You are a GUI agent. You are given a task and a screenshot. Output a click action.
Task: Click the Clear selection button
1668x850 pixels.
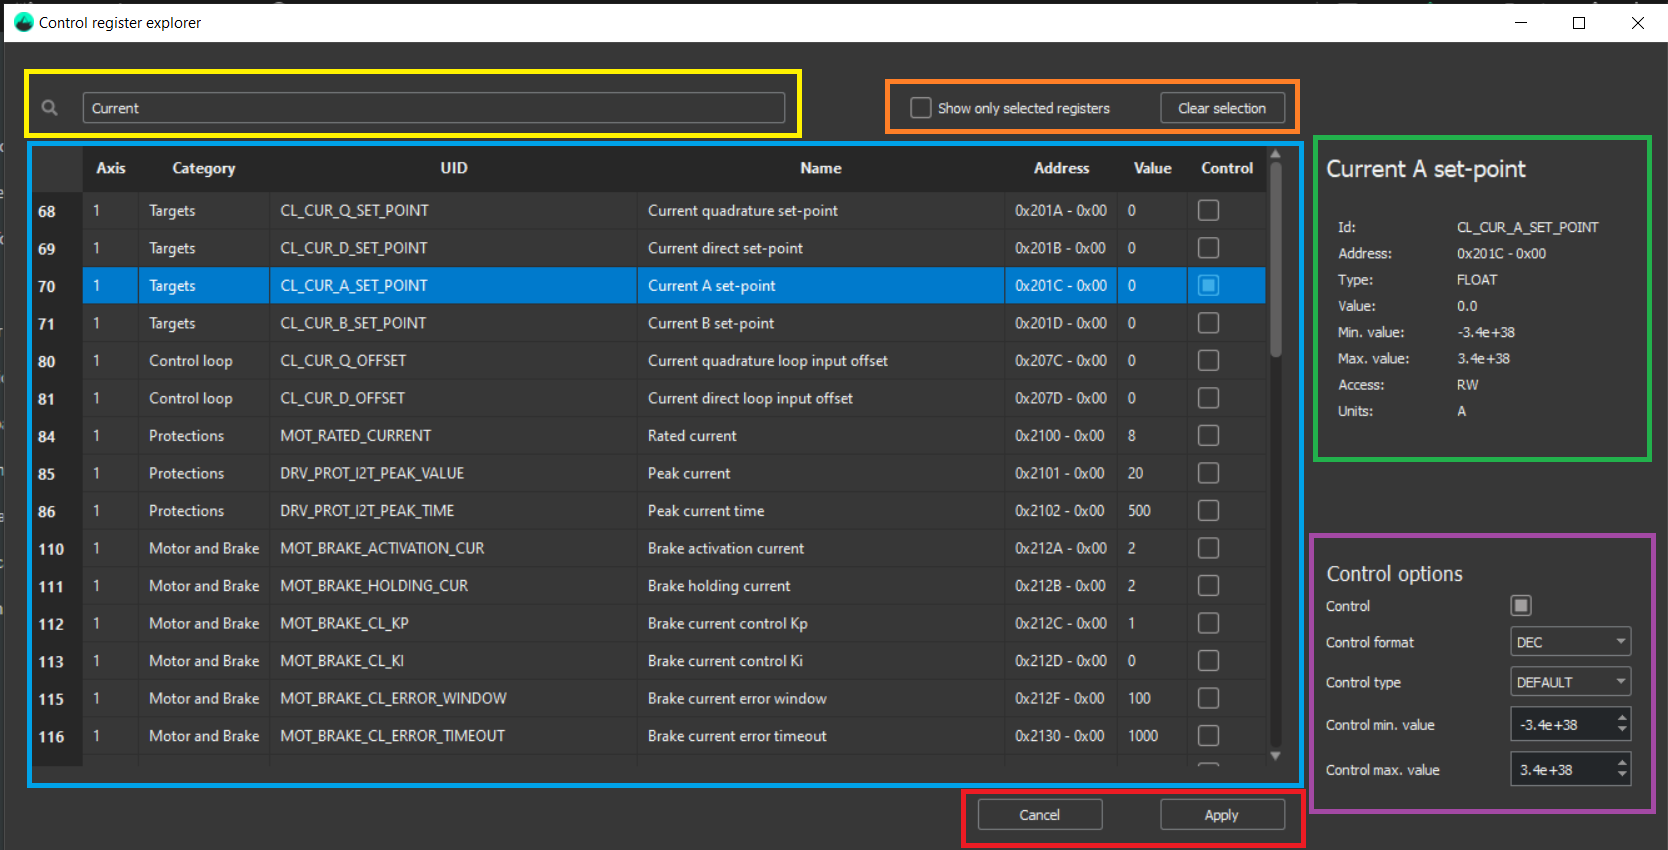point(1221,108)
